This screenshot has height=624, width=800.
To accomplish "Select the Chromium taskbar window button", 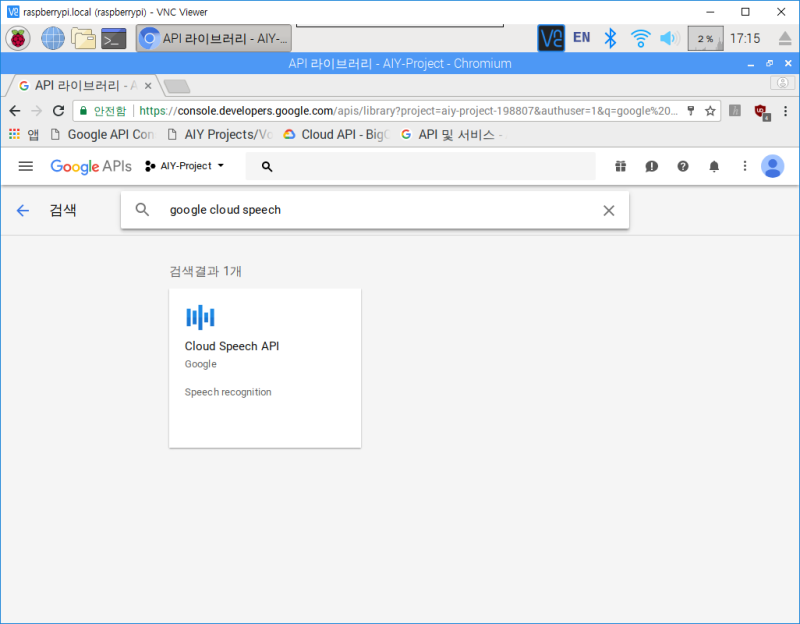I will tap(214, 38).
